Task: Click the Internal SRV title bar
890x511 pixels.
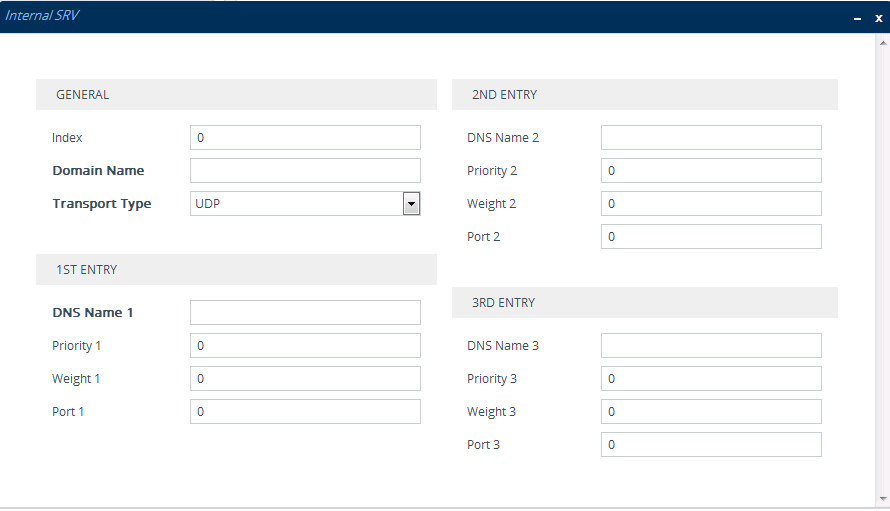Action: (400, 17)
